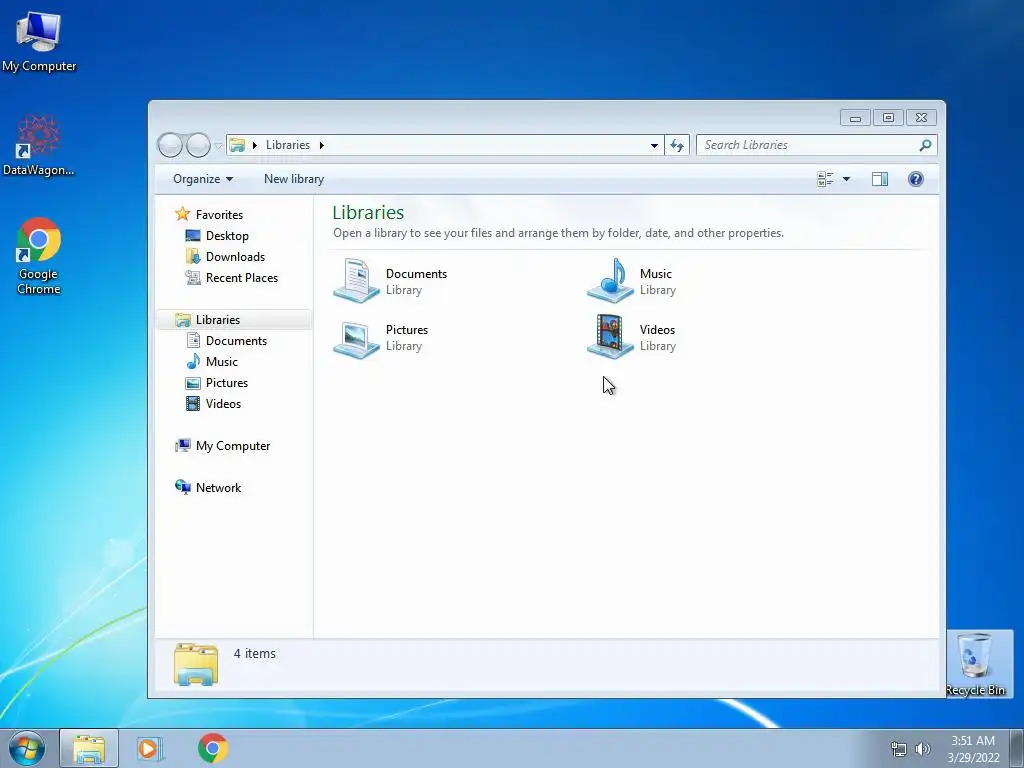Click the Libraries folder icon in details pane
The width and height of the screenshot is (1024, 768).
(196, 664)
